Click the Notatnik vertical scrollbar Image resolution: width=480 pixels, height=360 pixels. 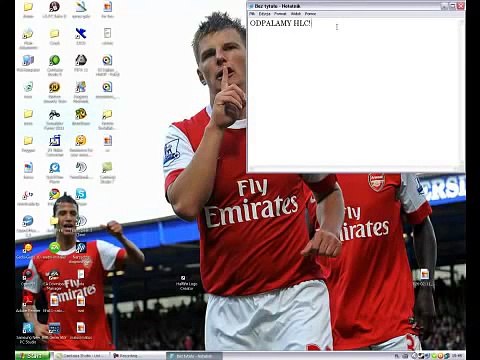tap(462, 92)
